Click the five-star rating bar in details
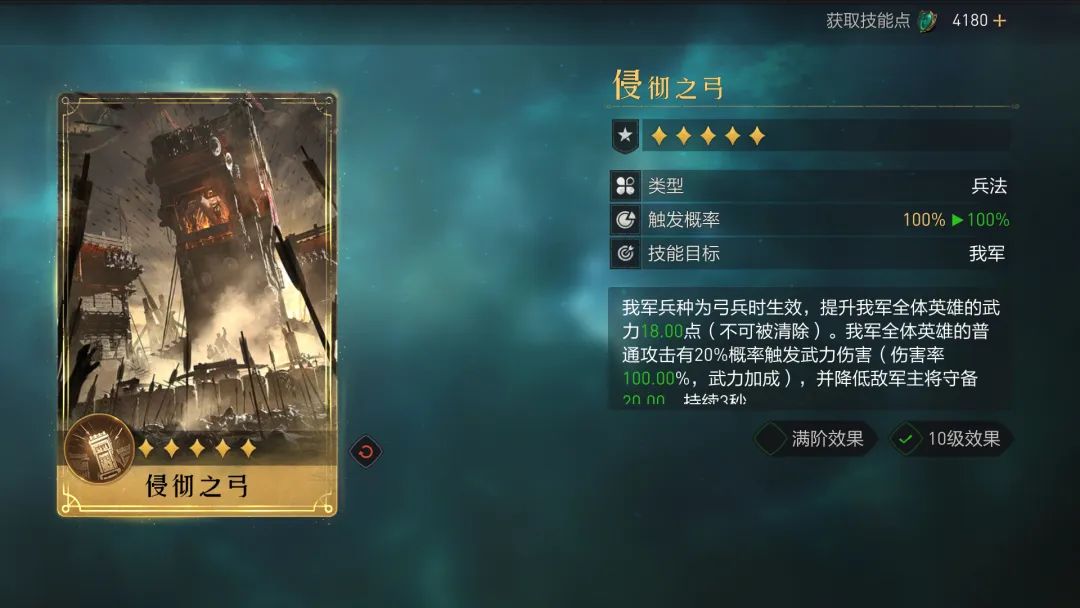This screenshot has width=1080, height=608. pos(827,135)
